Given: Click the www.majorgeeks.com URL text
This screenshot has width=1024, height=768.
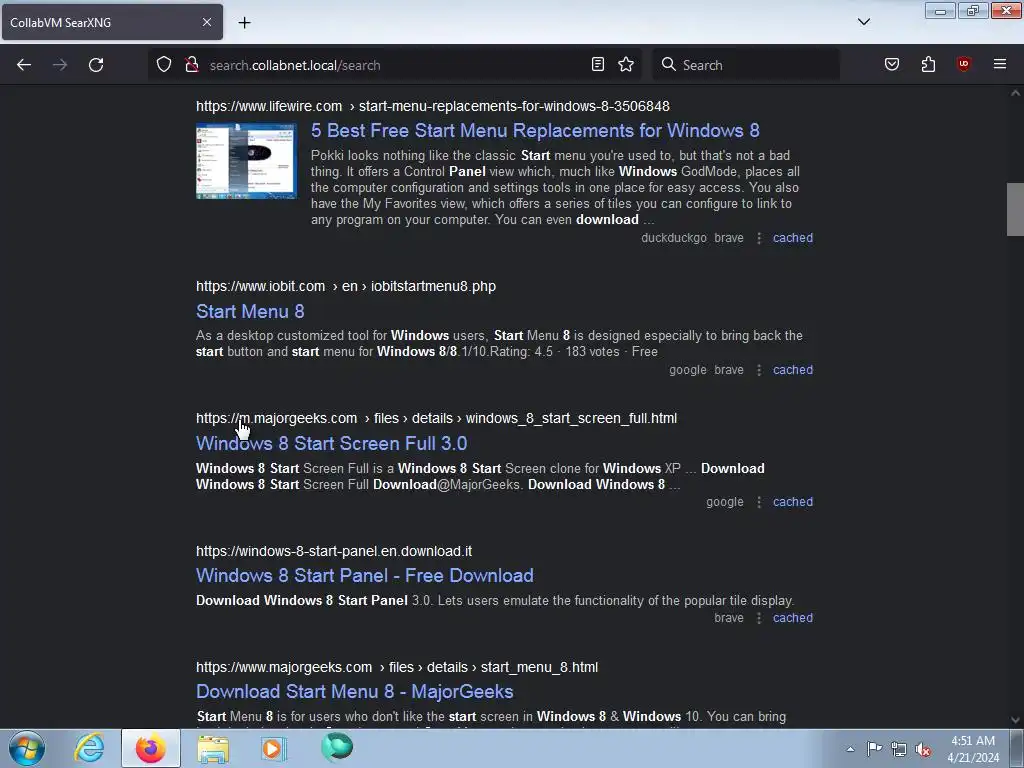Looking at the screenshot, I should [284, 667].
